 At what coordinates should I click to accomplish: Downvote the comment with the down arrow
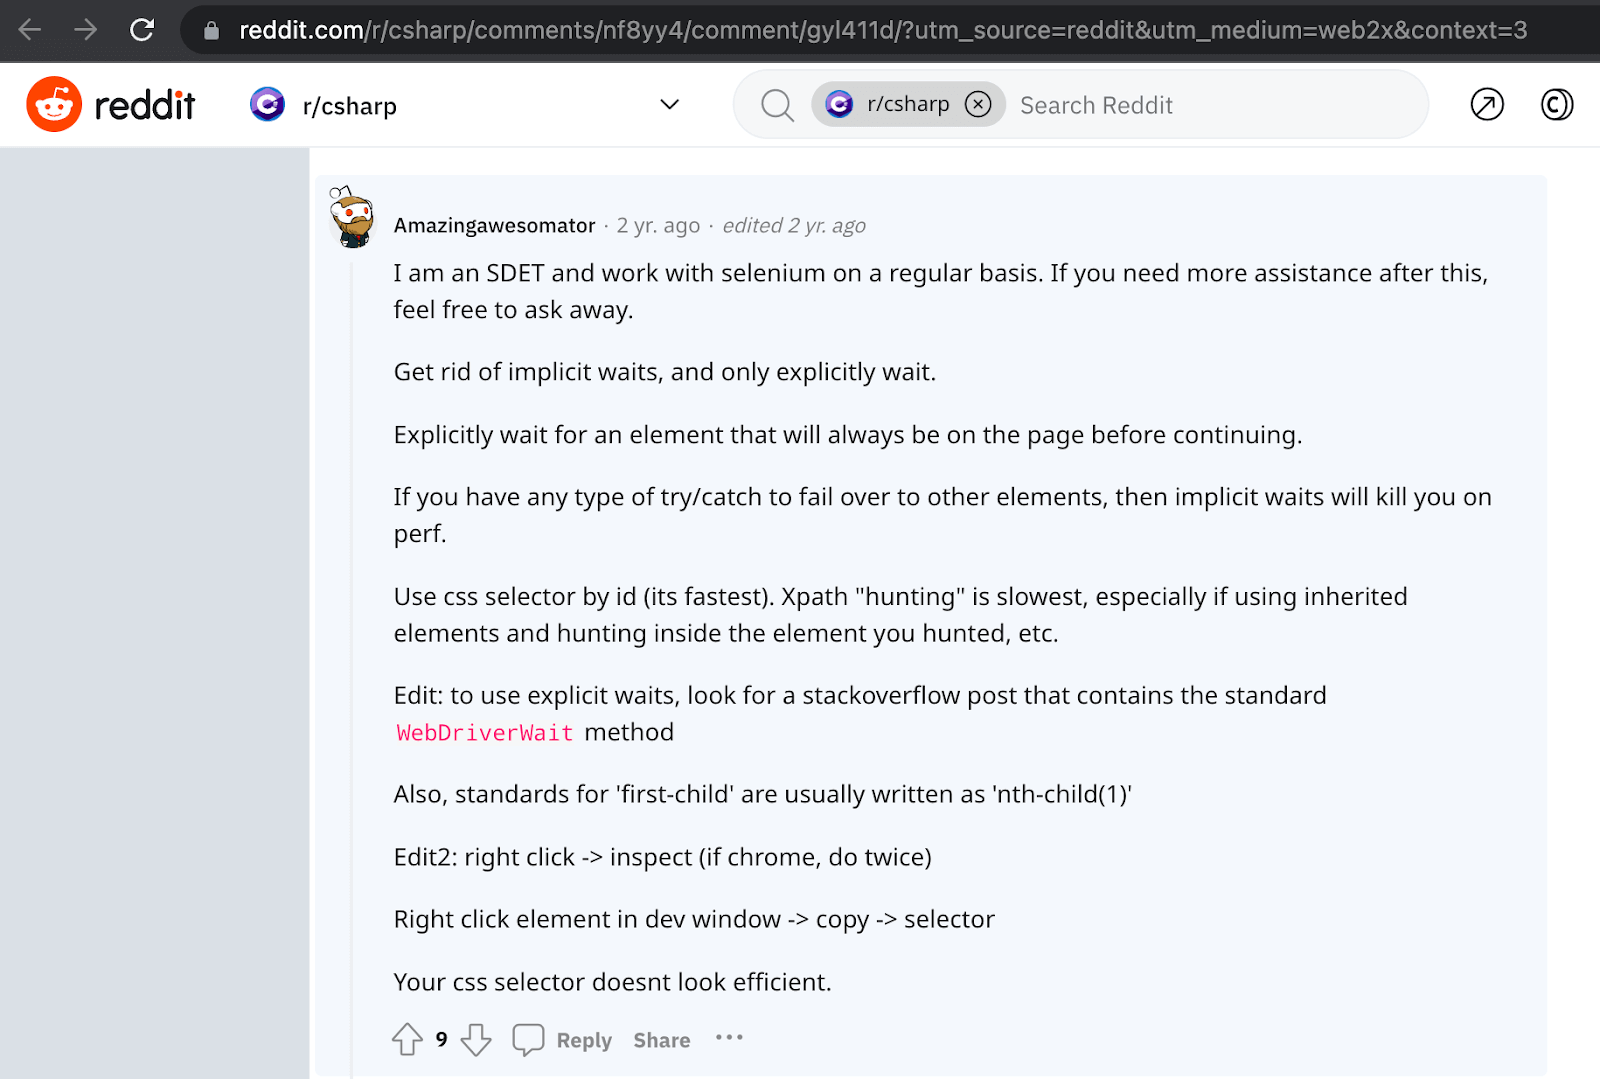coord(476,1040)
